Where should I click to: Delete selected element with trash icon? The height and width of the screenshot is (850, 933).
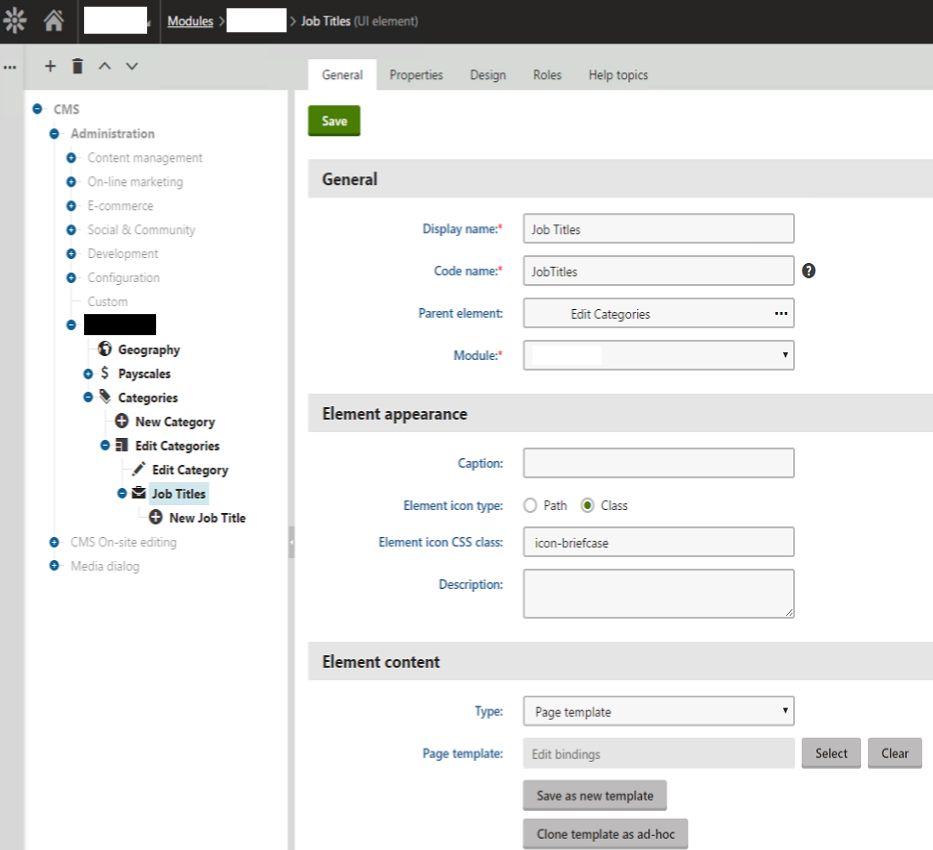click(x=77, y=66)
